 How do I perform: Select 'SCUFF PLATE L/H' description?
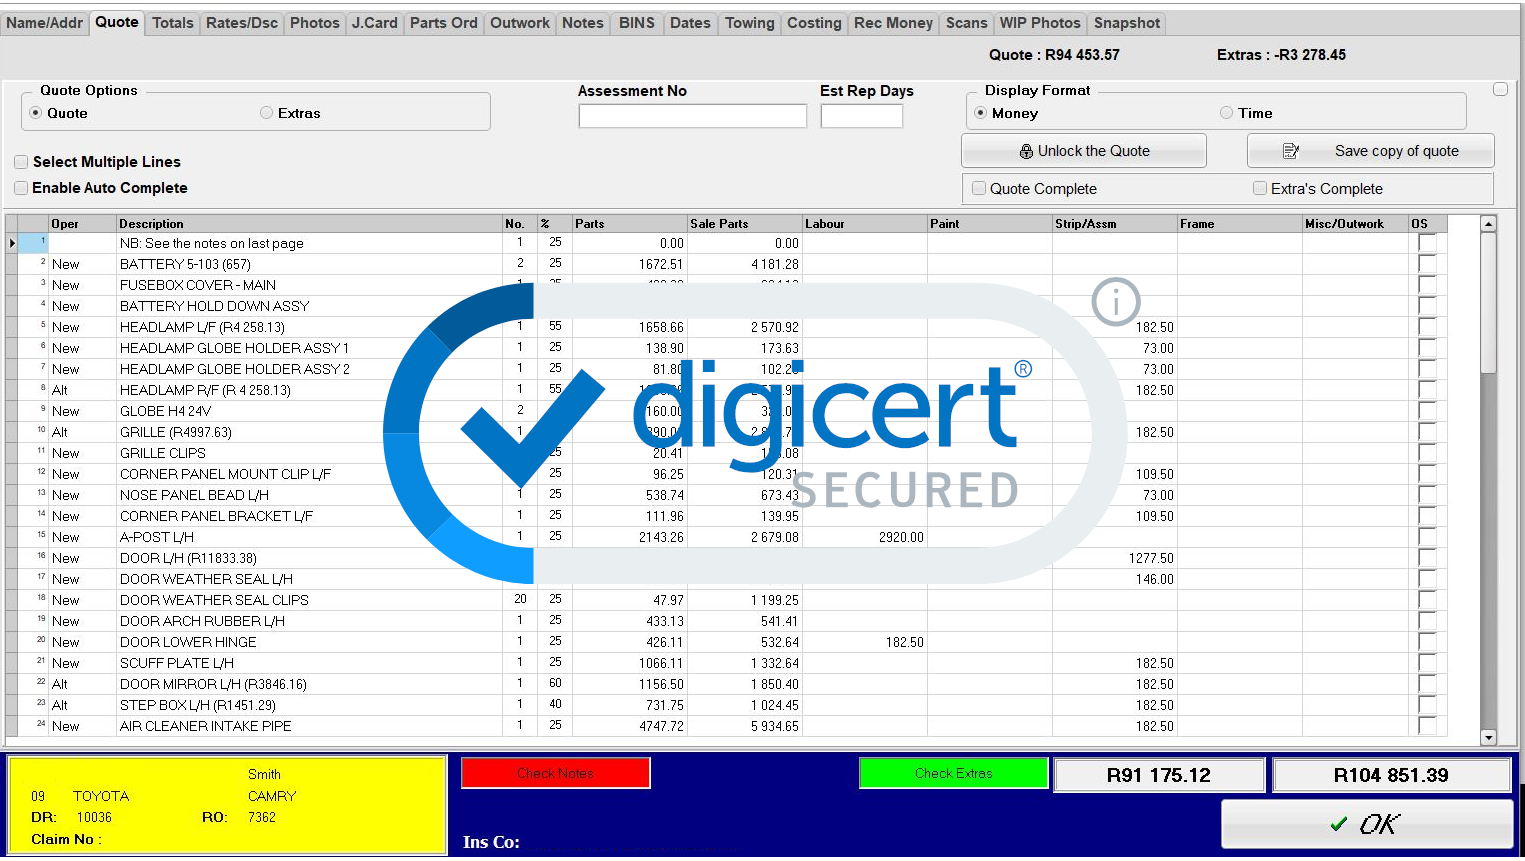(x=177, y=663)
